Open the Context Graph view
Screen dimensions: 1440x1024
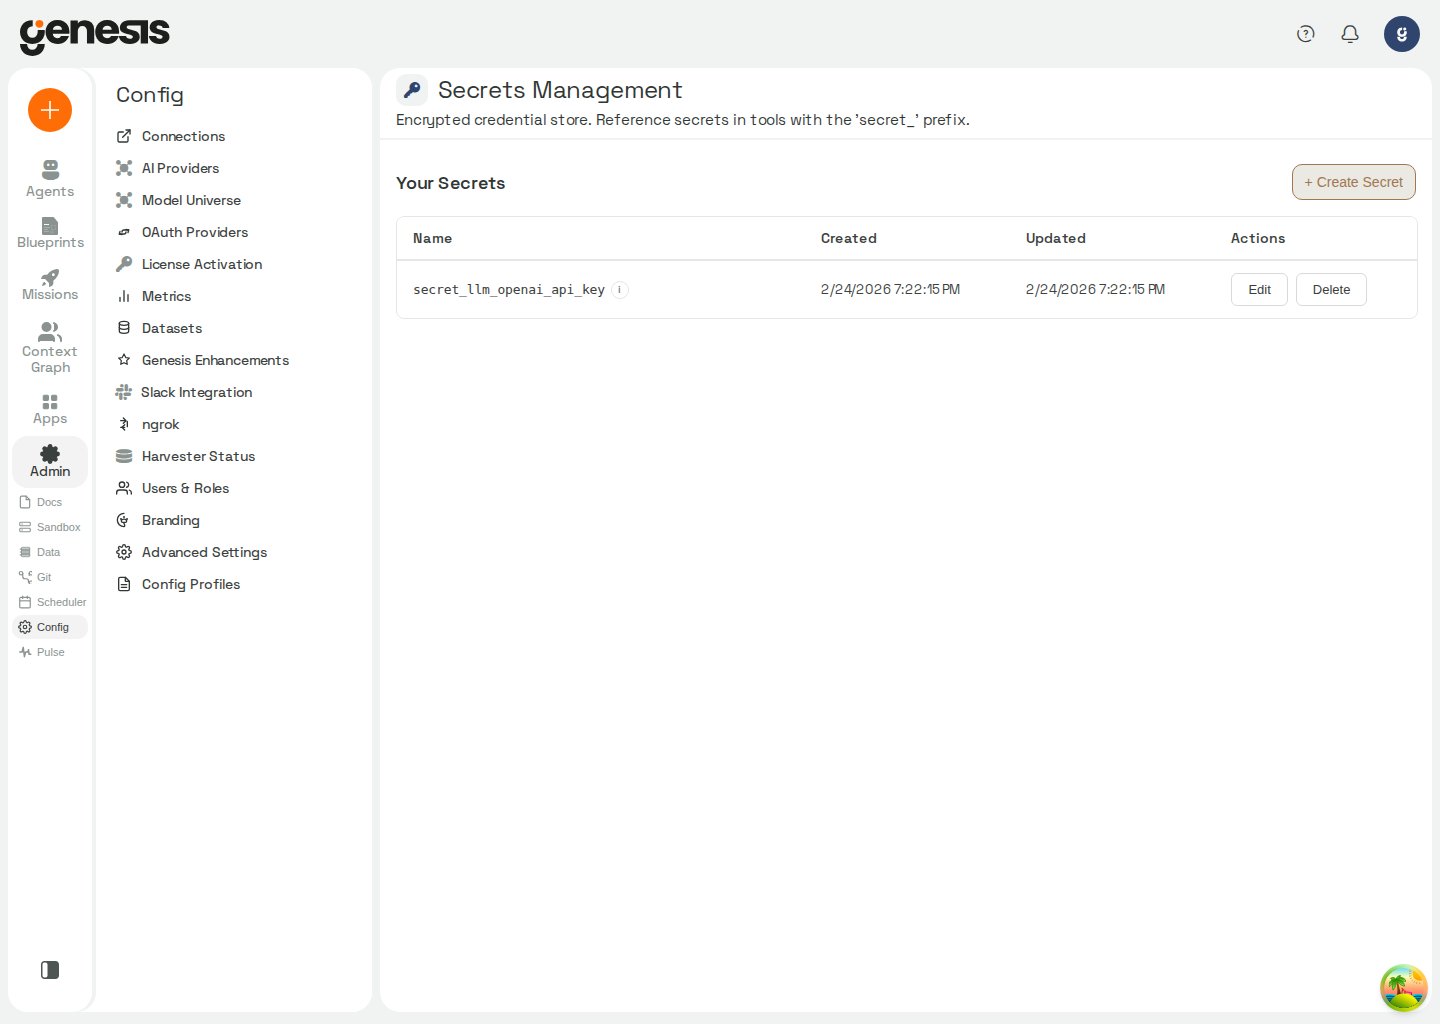(50, 348)
